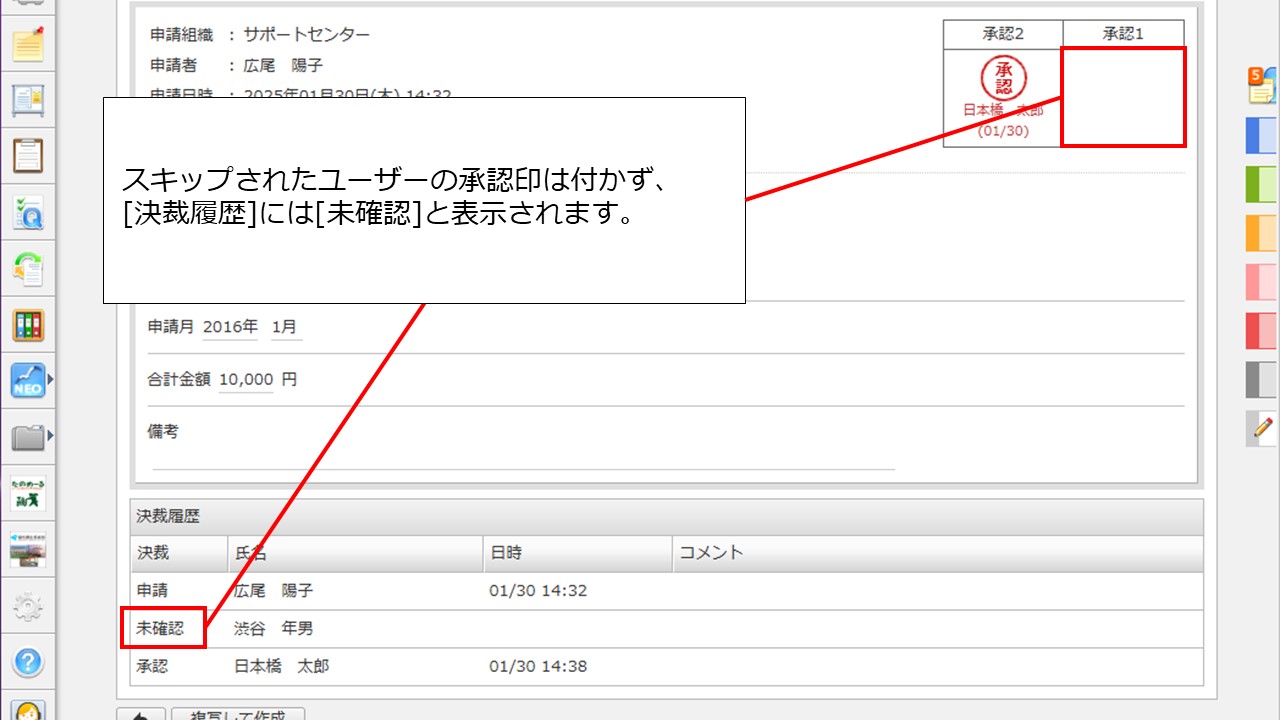This screenshot has height=720, width=1280.
Task: Click the 承認2 column header in approval table
Action: (1003, 33)
